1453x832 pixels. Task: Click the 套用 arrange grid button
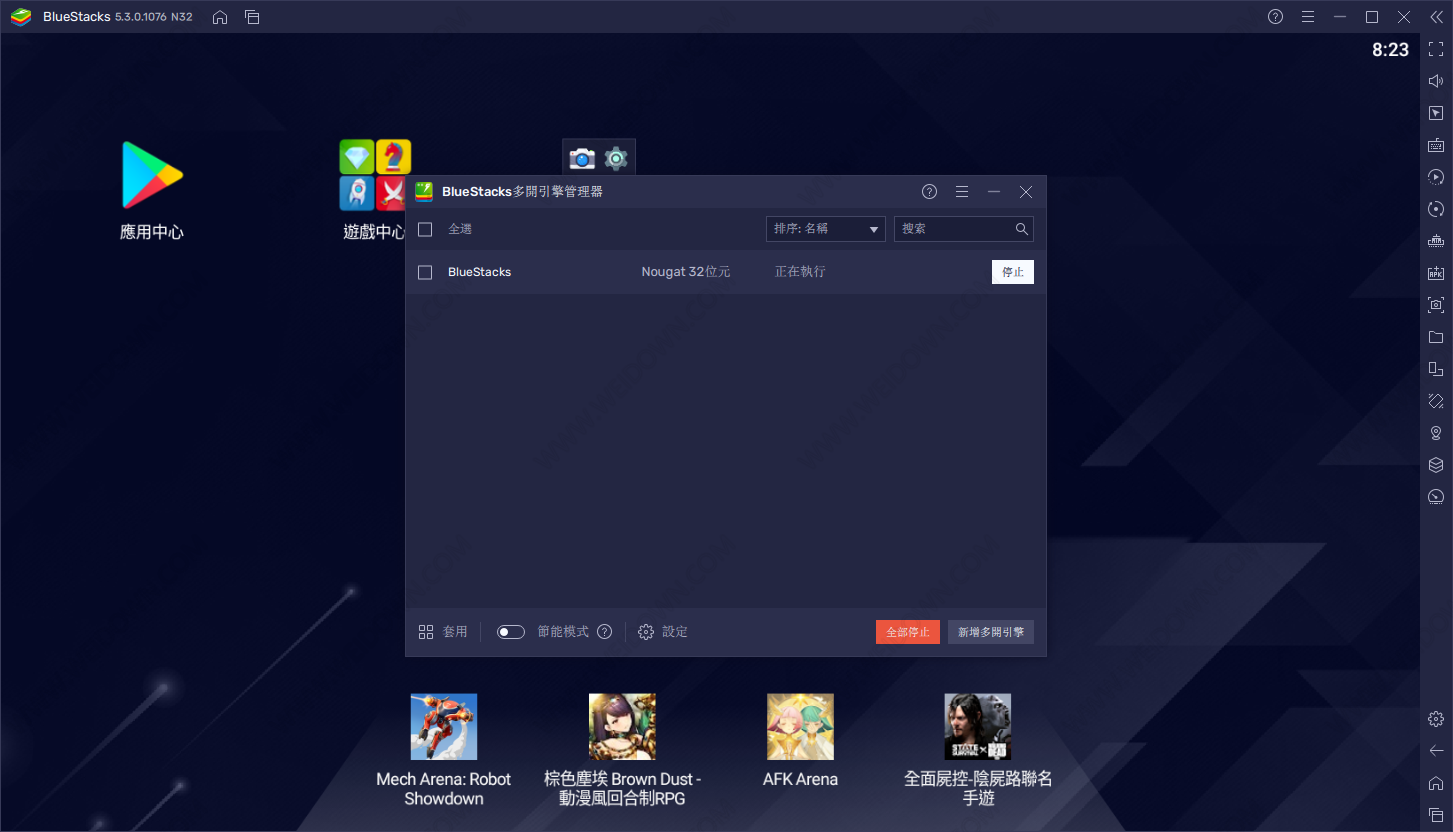click(443, 632)
